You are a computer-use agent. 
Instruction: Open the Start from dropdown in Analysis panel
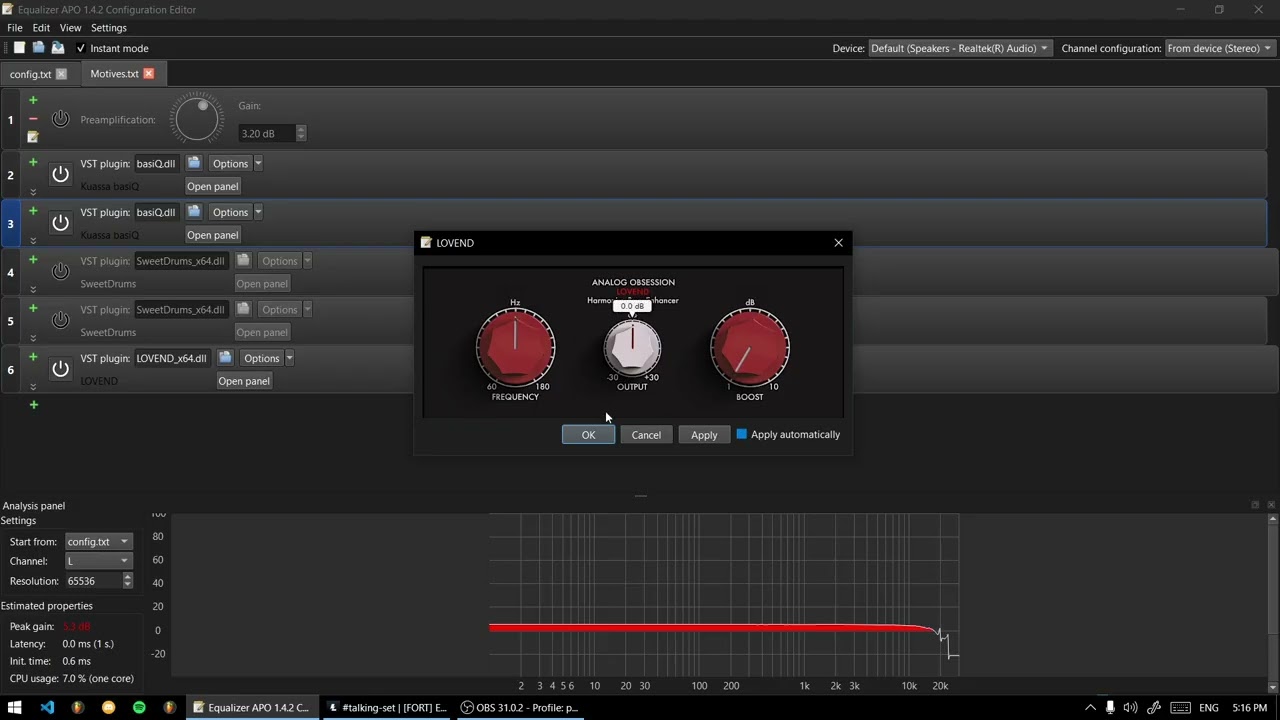coord(98,542)
